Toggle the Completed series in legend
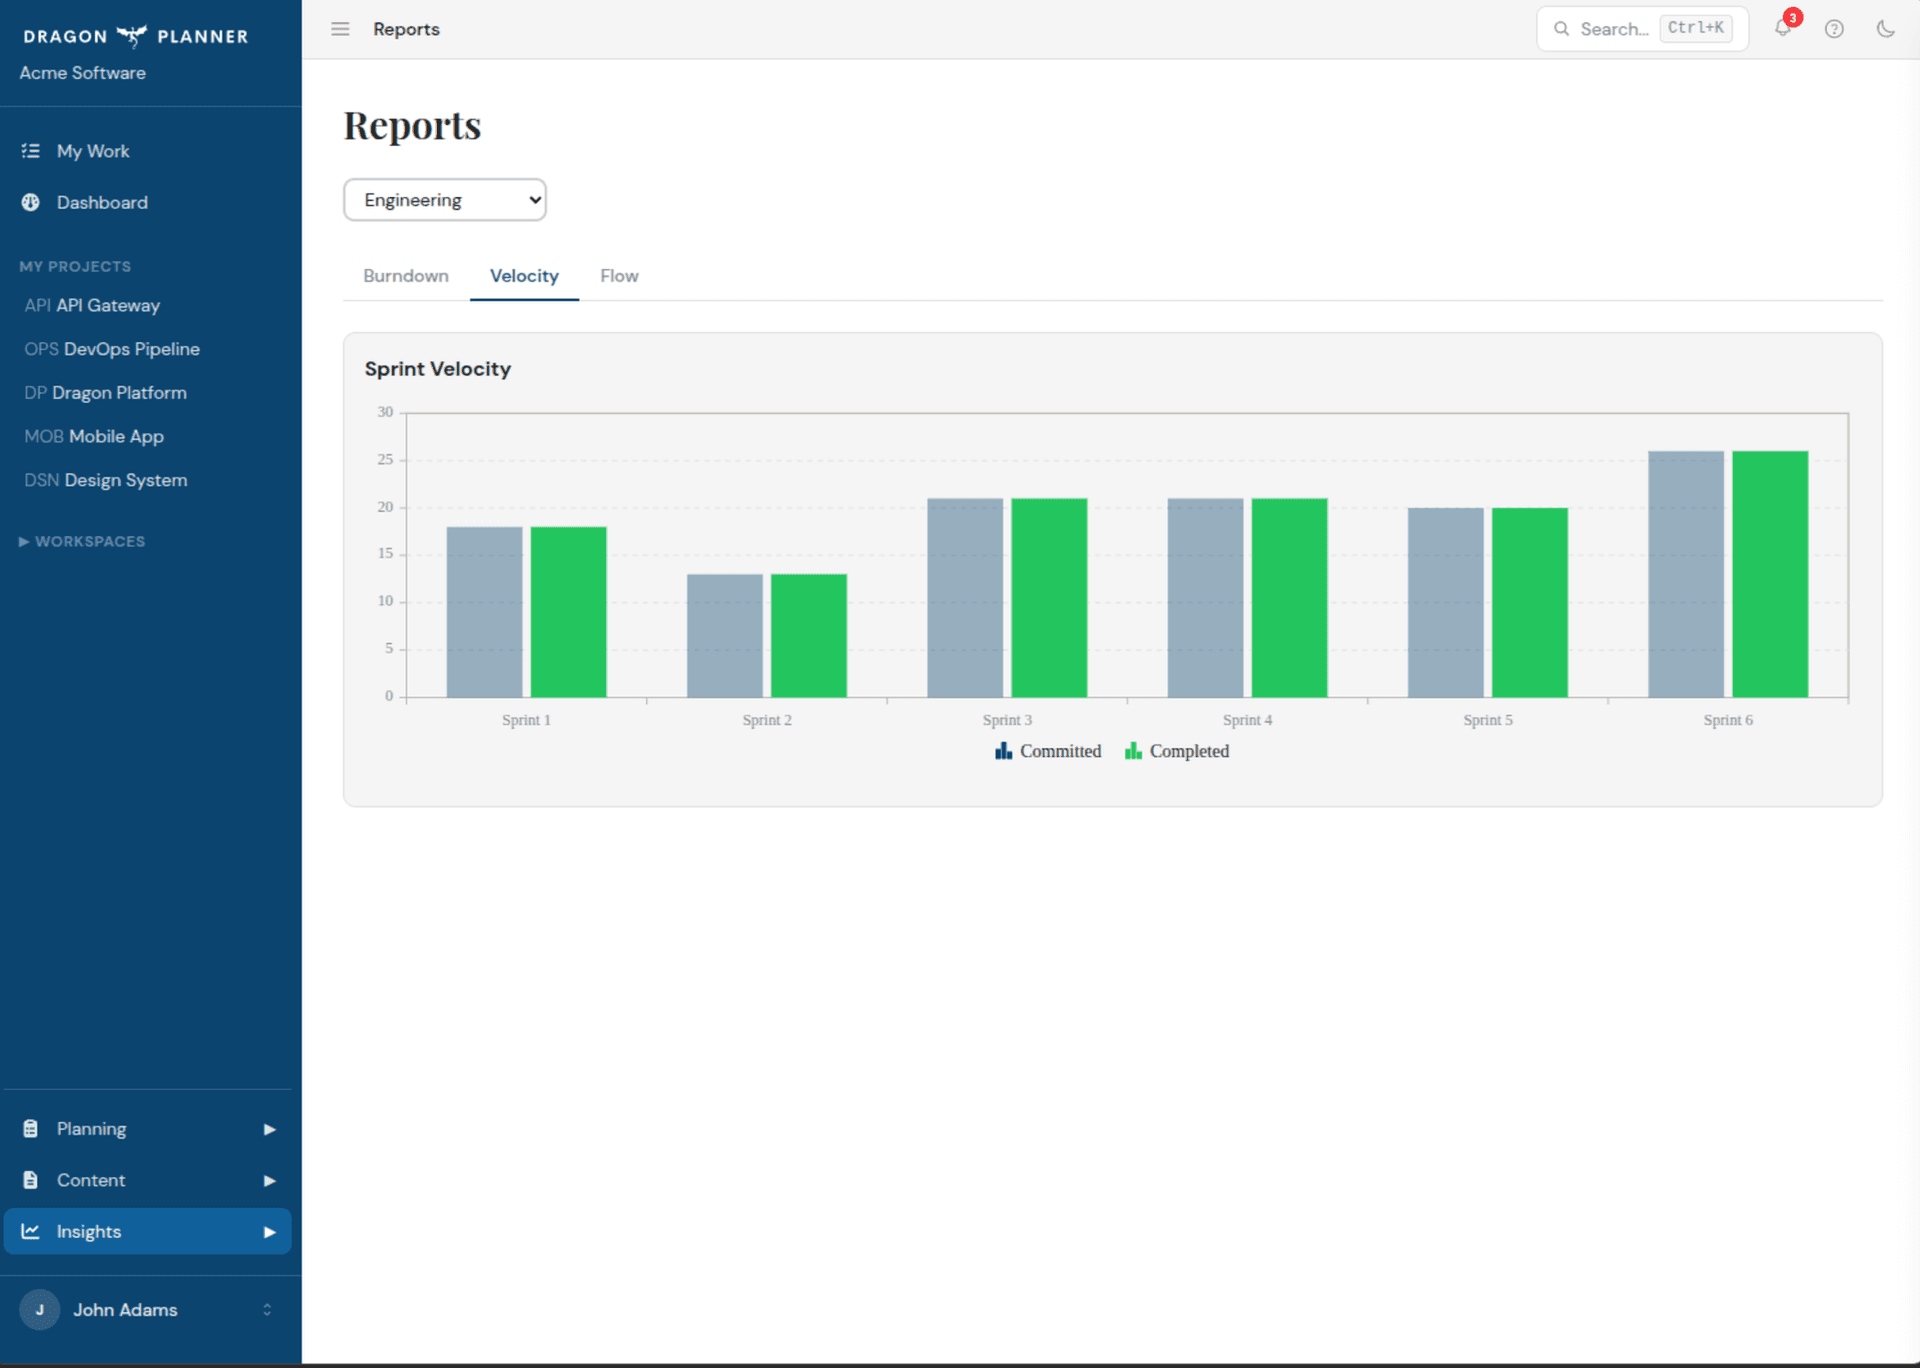 1177,751
